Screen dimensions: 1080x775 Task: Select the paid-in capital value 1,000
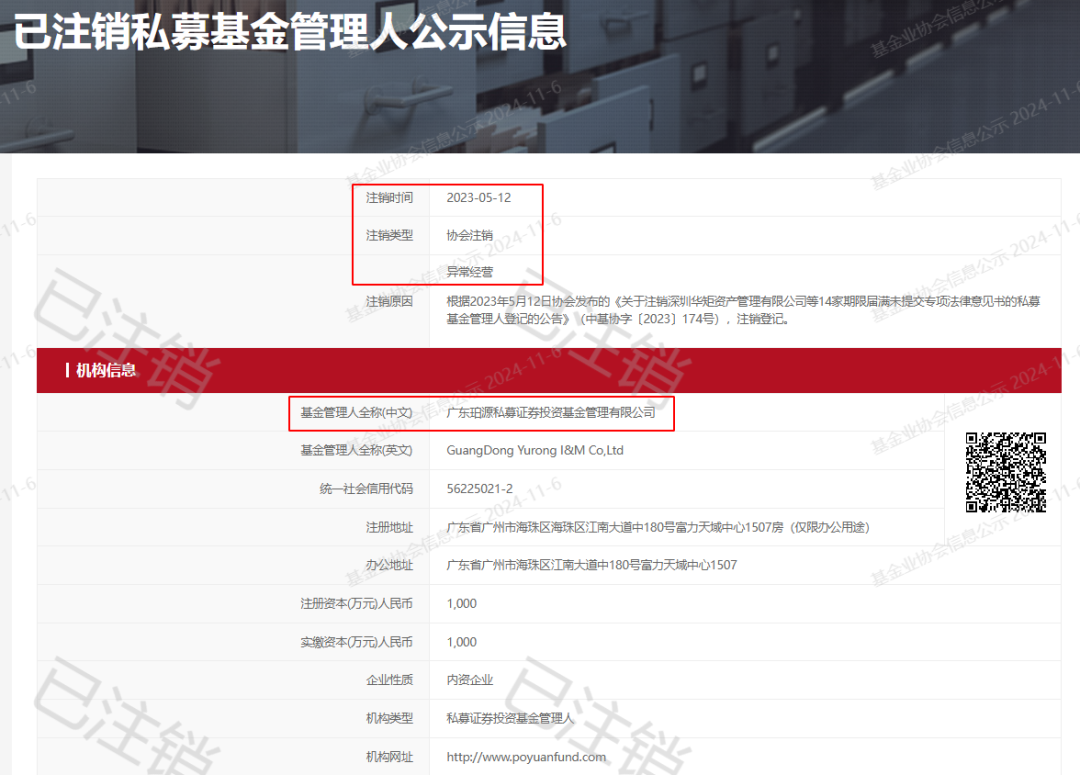click(x=461, y=642)
